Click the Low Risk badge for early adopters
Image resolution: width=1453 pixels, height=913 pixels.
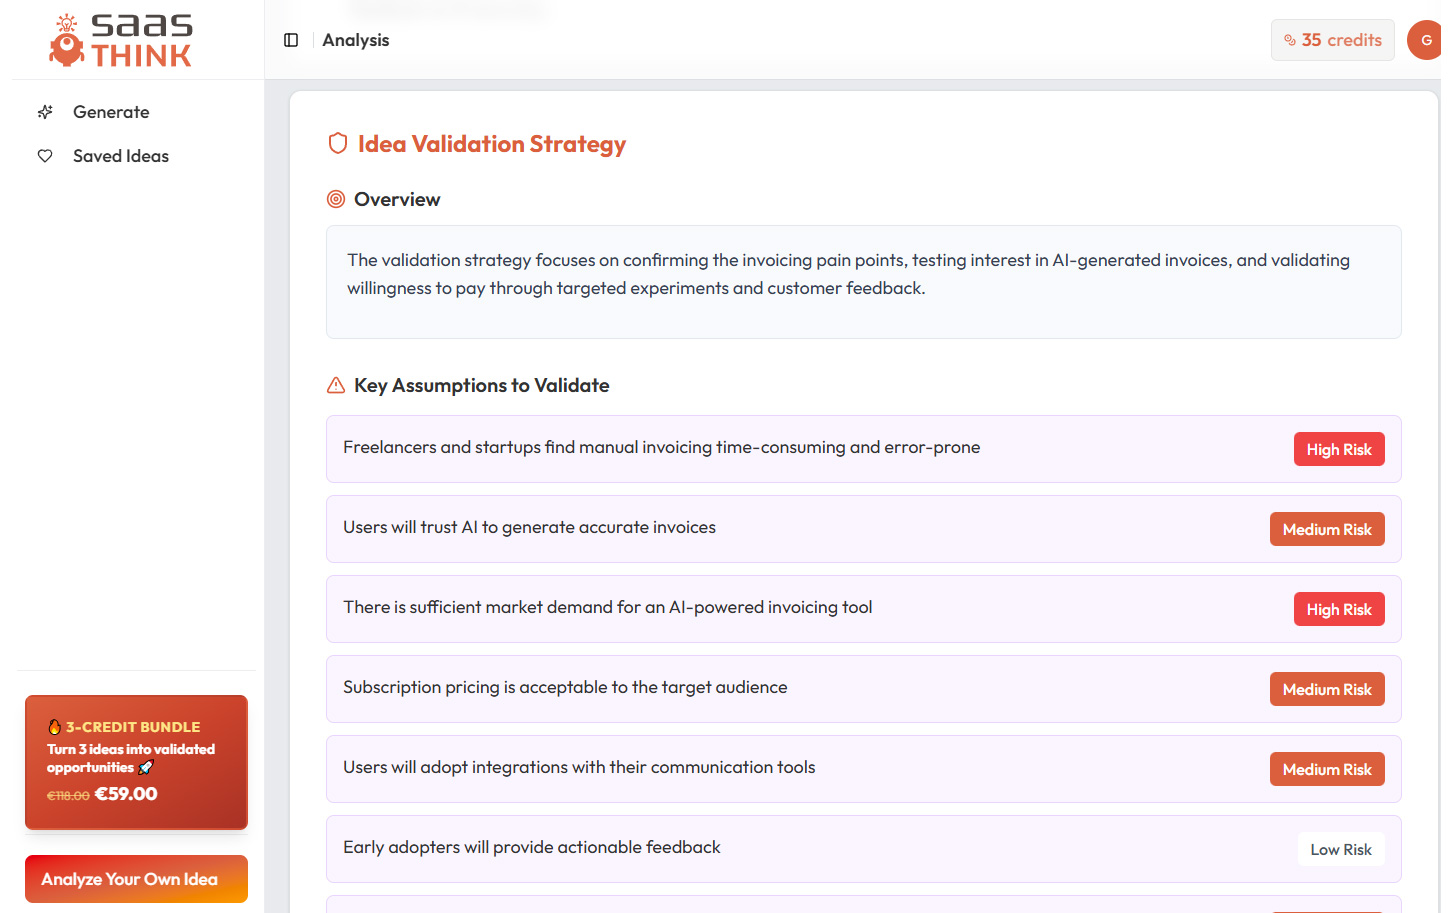[x=1340, y=849]
